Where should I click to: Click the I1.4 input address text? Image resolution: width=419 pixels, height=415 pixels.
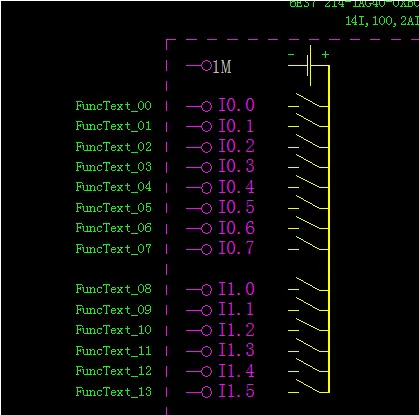(x=236, y=371)
